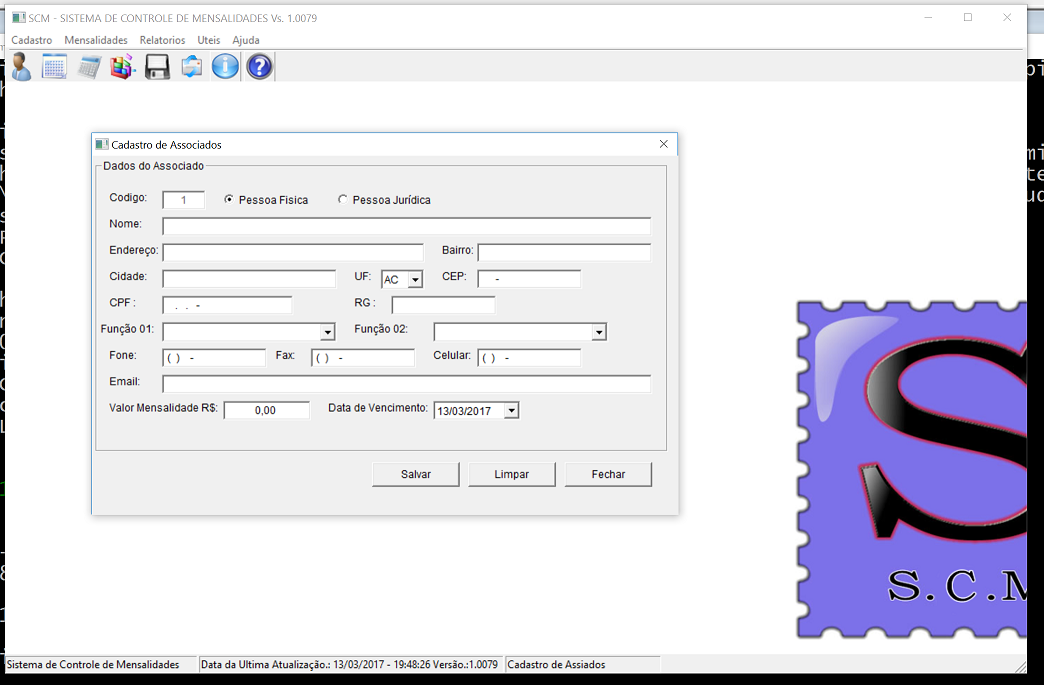The image size is (1044, 685).
Task: Select the Pessoa Jurídica radio button
Action: click(x=343, y=200)
